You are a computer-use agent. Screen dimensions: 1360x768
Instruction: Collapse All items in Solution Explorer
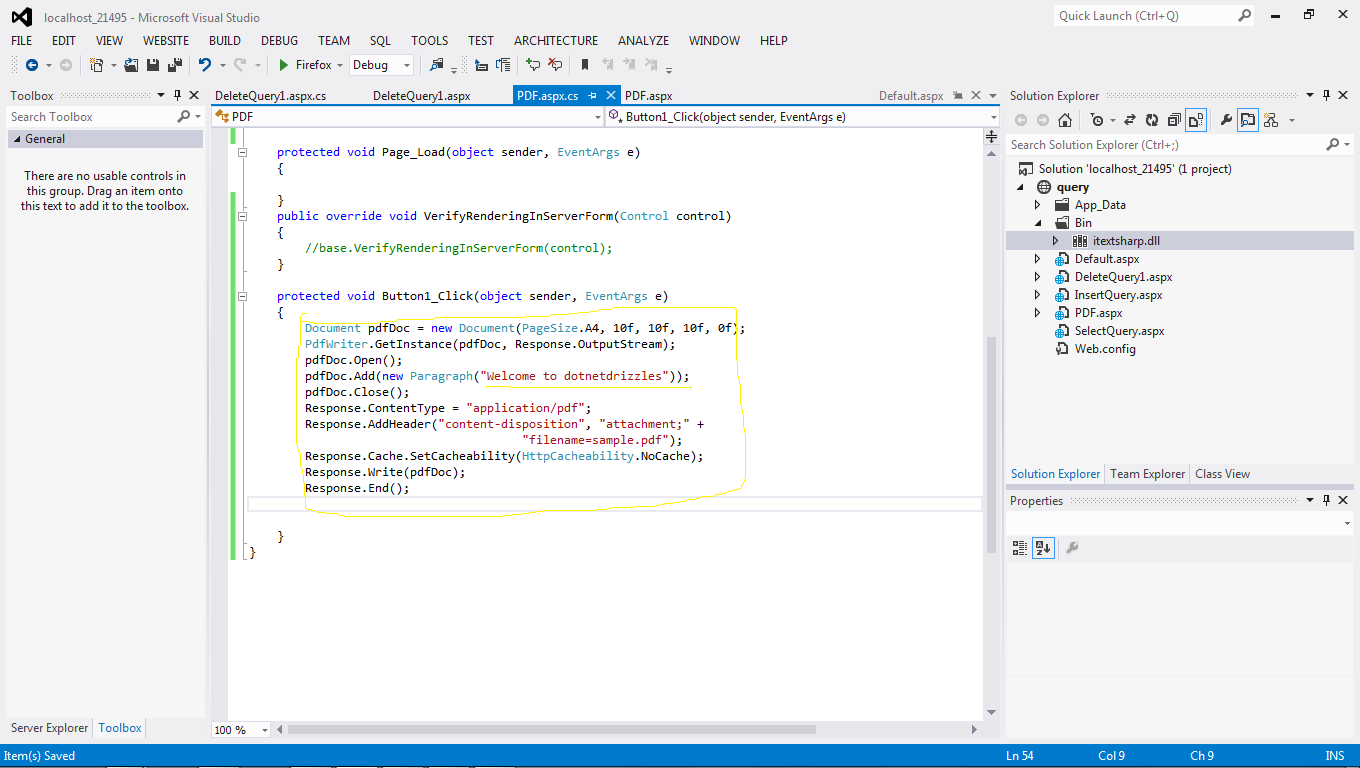tap(1172, 118)
